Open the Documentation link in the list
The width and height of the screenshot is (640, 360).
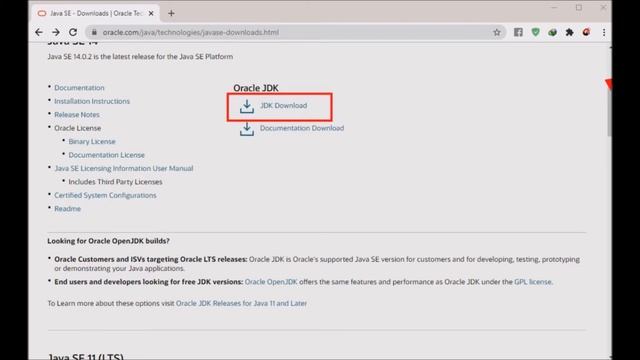pyautogui.click(x=79, y=88)
